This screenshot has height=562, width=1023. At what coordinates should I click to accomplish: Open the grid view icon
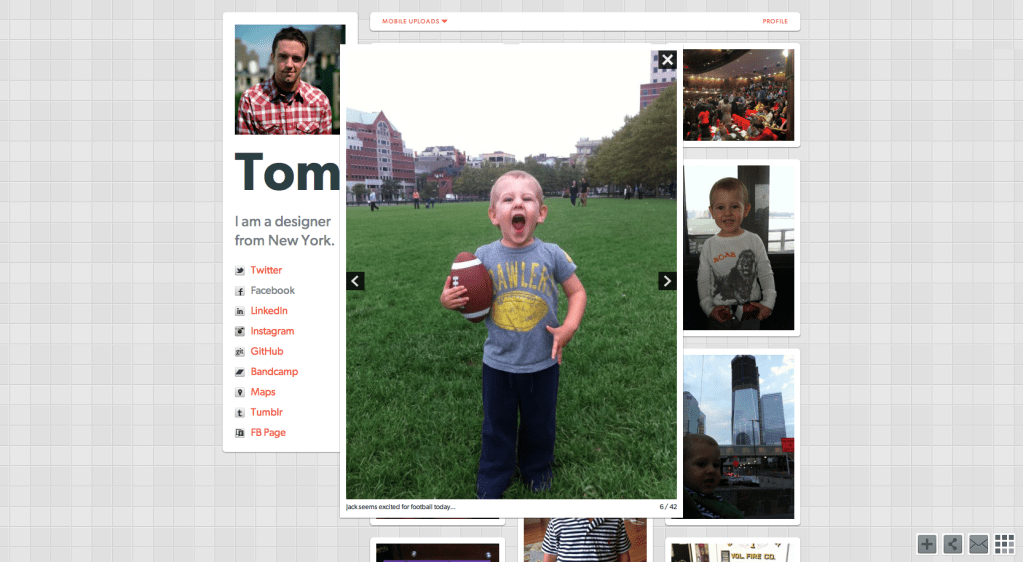coord(1004,544)
